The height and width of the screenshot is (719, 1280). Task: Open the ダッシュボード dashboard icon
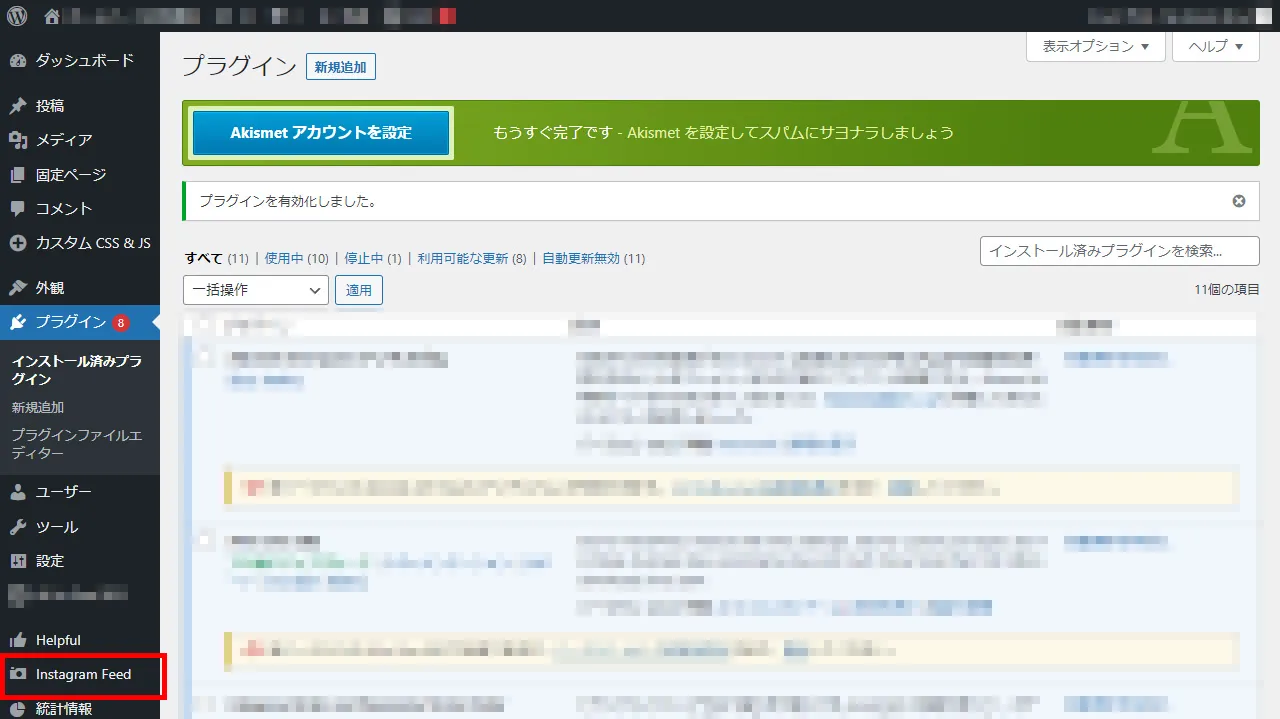pyautogui.click(x=17, y=61)
